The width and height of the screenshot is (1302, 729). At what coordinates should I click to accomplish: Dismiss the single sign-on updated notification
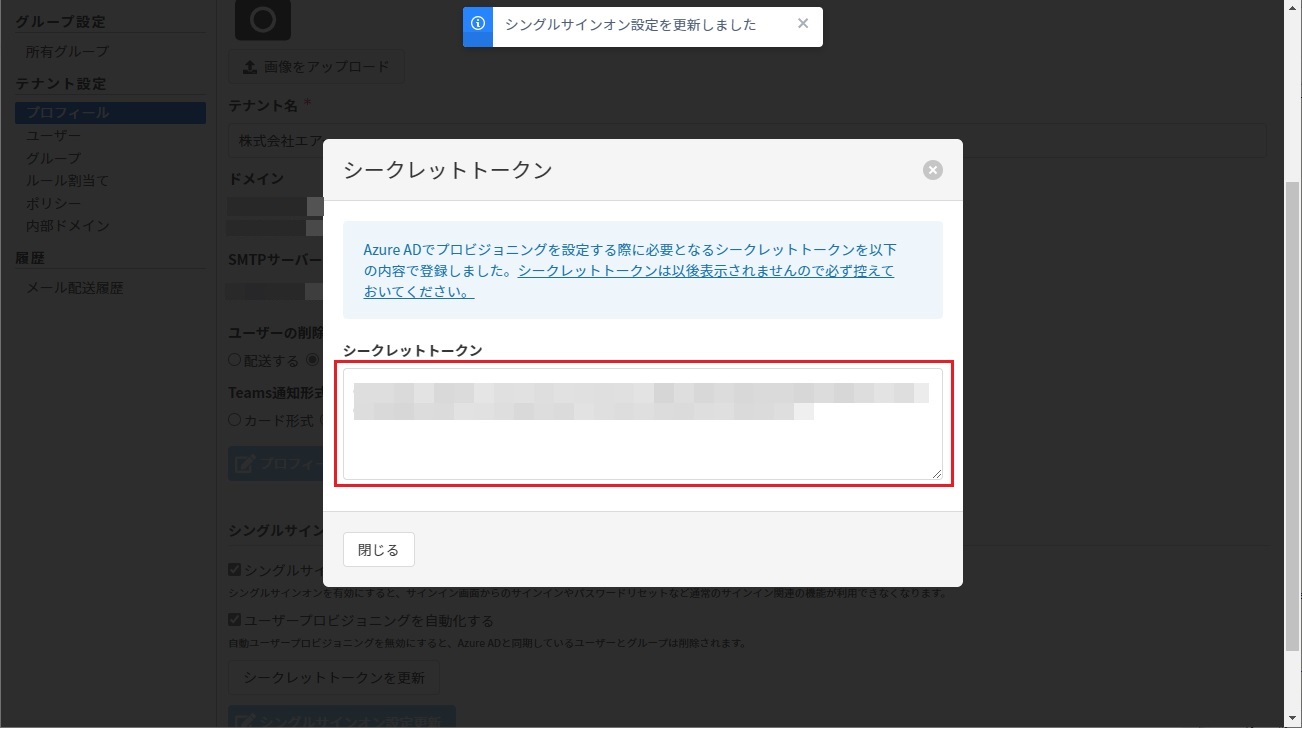[803, 24]
